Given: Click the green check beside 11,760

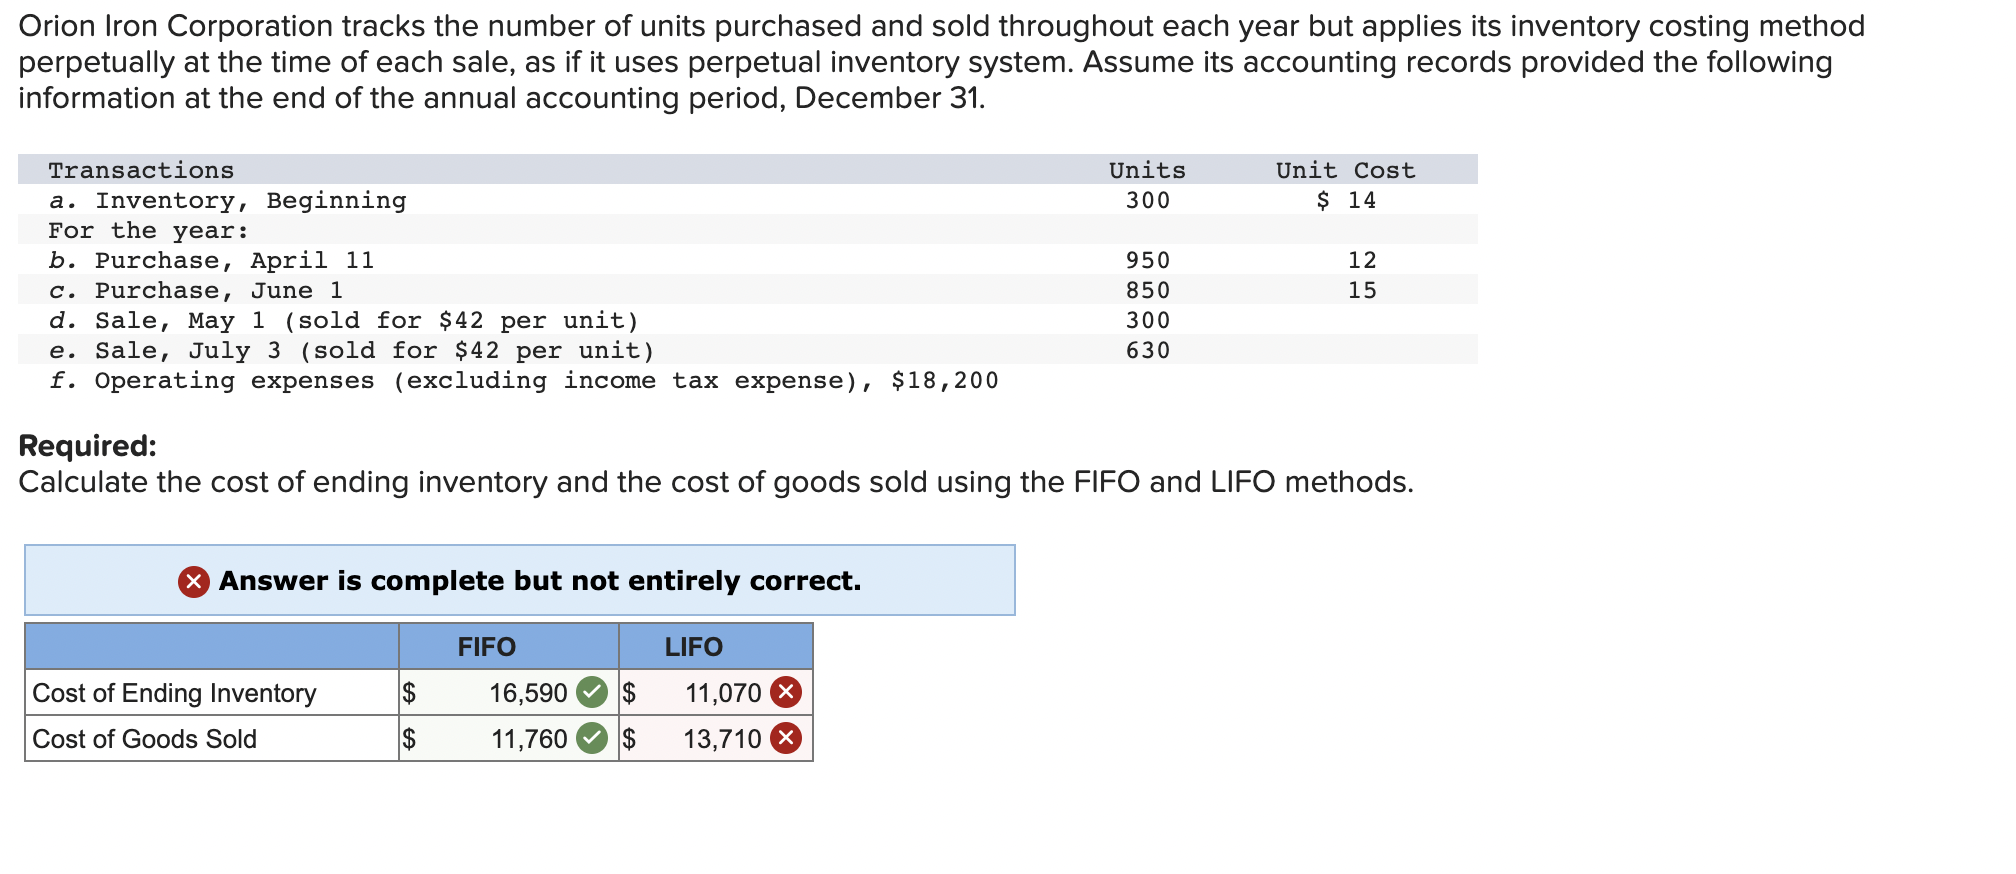Looking at the screenshot, I should tap(592, 738).
